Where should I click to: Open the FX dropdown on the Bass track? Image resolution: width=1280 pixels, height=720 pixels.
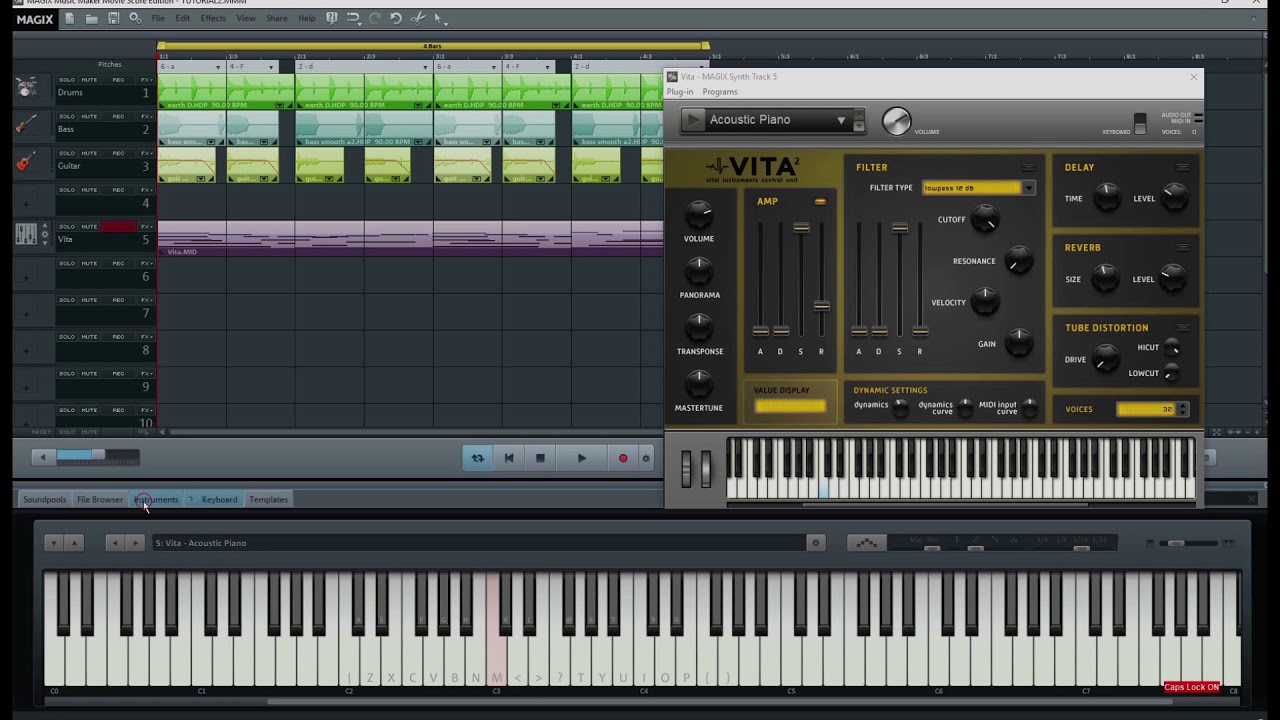pos(146,117)
